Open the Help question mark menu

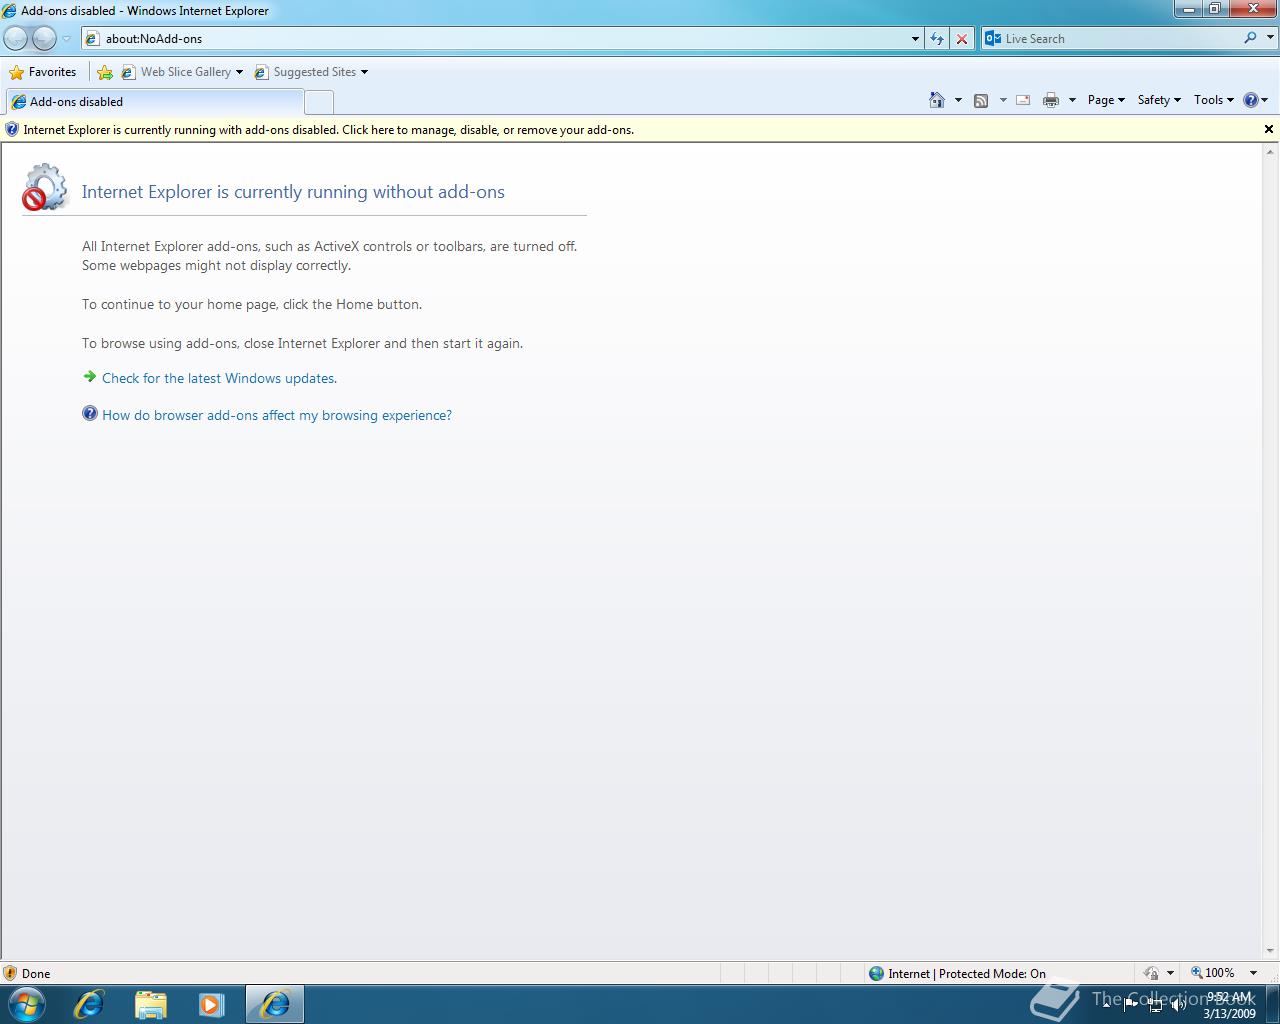[1255, 100]
